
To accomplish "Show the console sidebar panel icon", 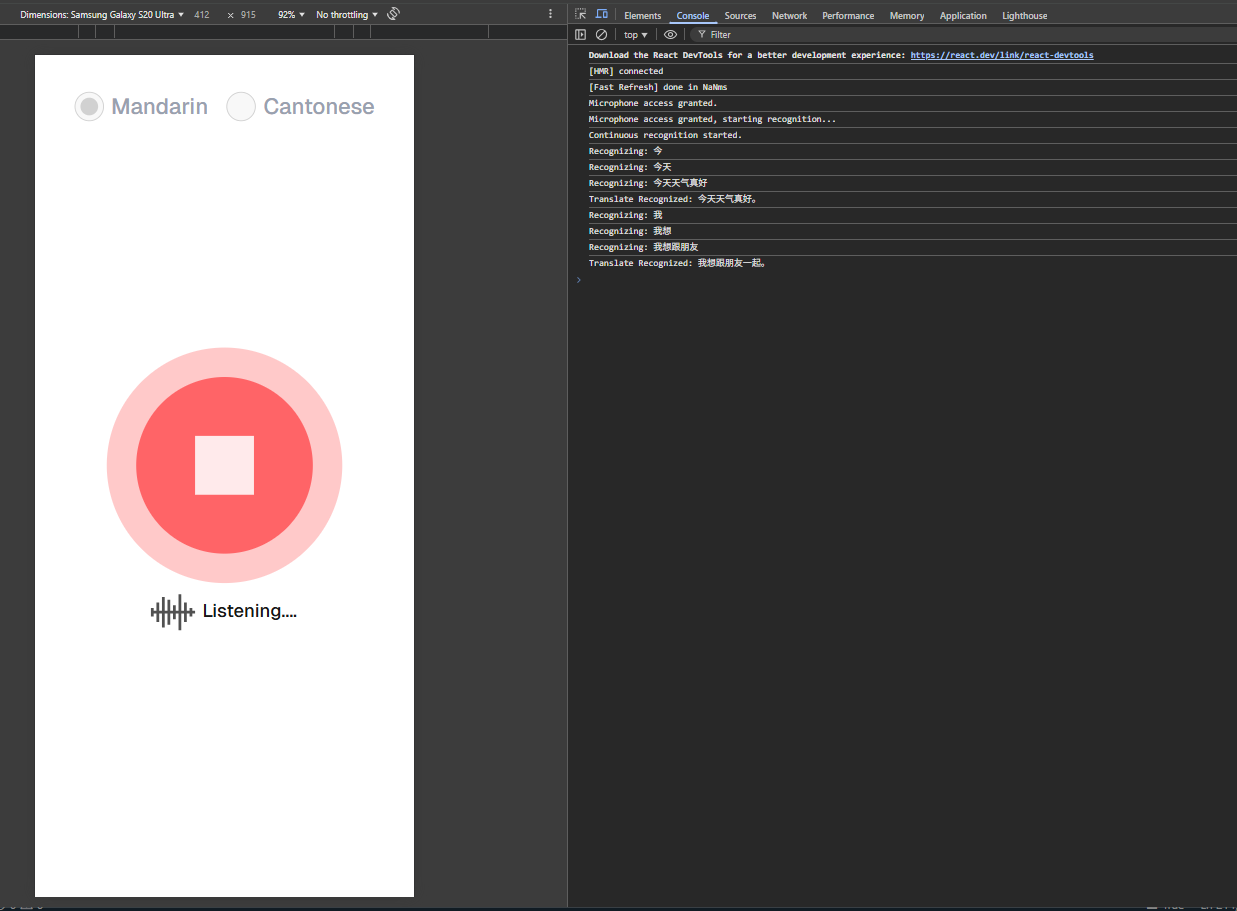I will tap(580, 34).
